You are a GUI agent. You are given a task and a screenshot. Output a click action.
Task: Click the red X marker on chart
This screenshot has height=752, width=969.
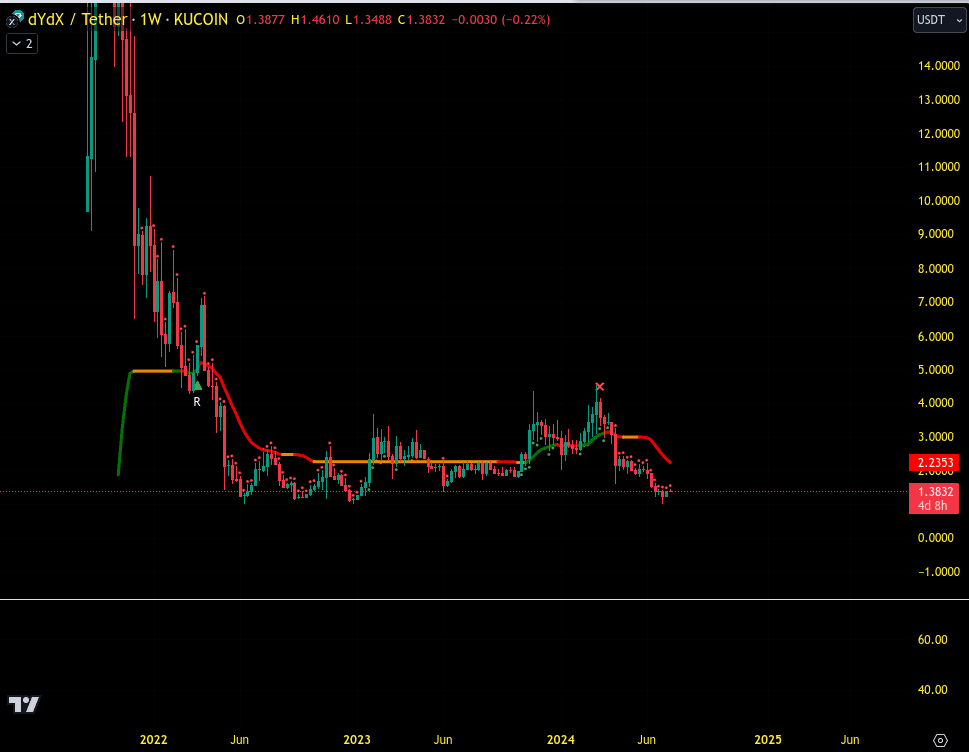tap(599, 387)
